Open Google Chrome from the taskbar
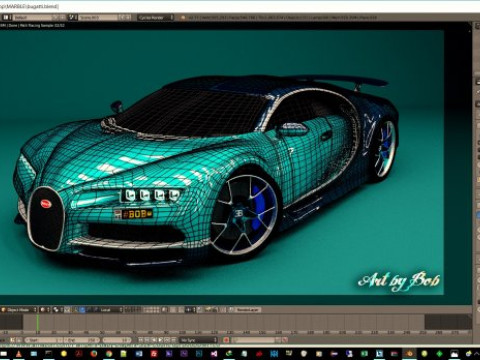The height and width of the screenshot is (360, 480). click(x=109, y=353)
